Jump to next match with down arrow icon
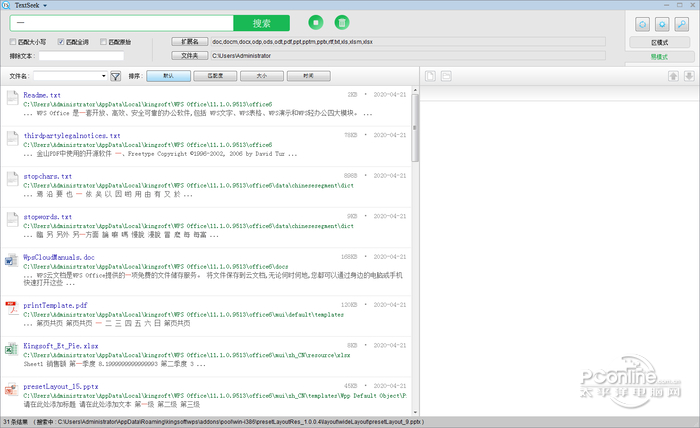 pyautogui.click(x=689, y=76)
